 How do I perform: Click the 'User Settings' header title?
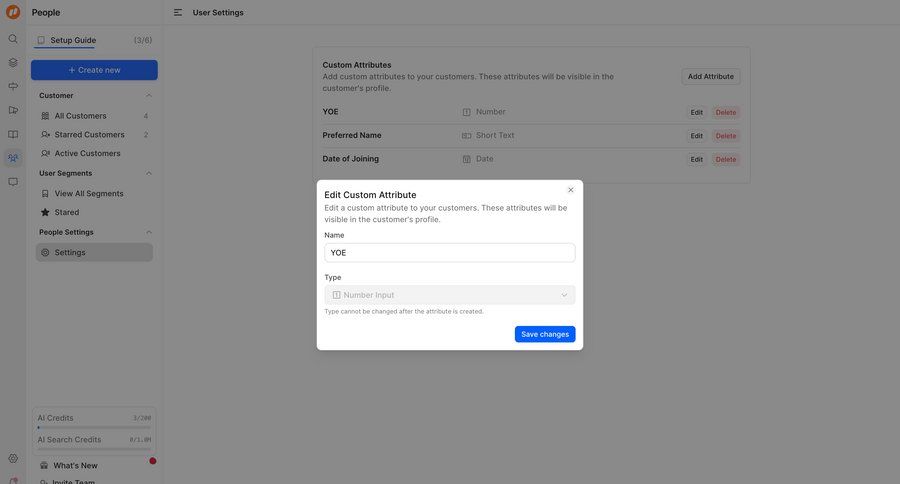218,13
